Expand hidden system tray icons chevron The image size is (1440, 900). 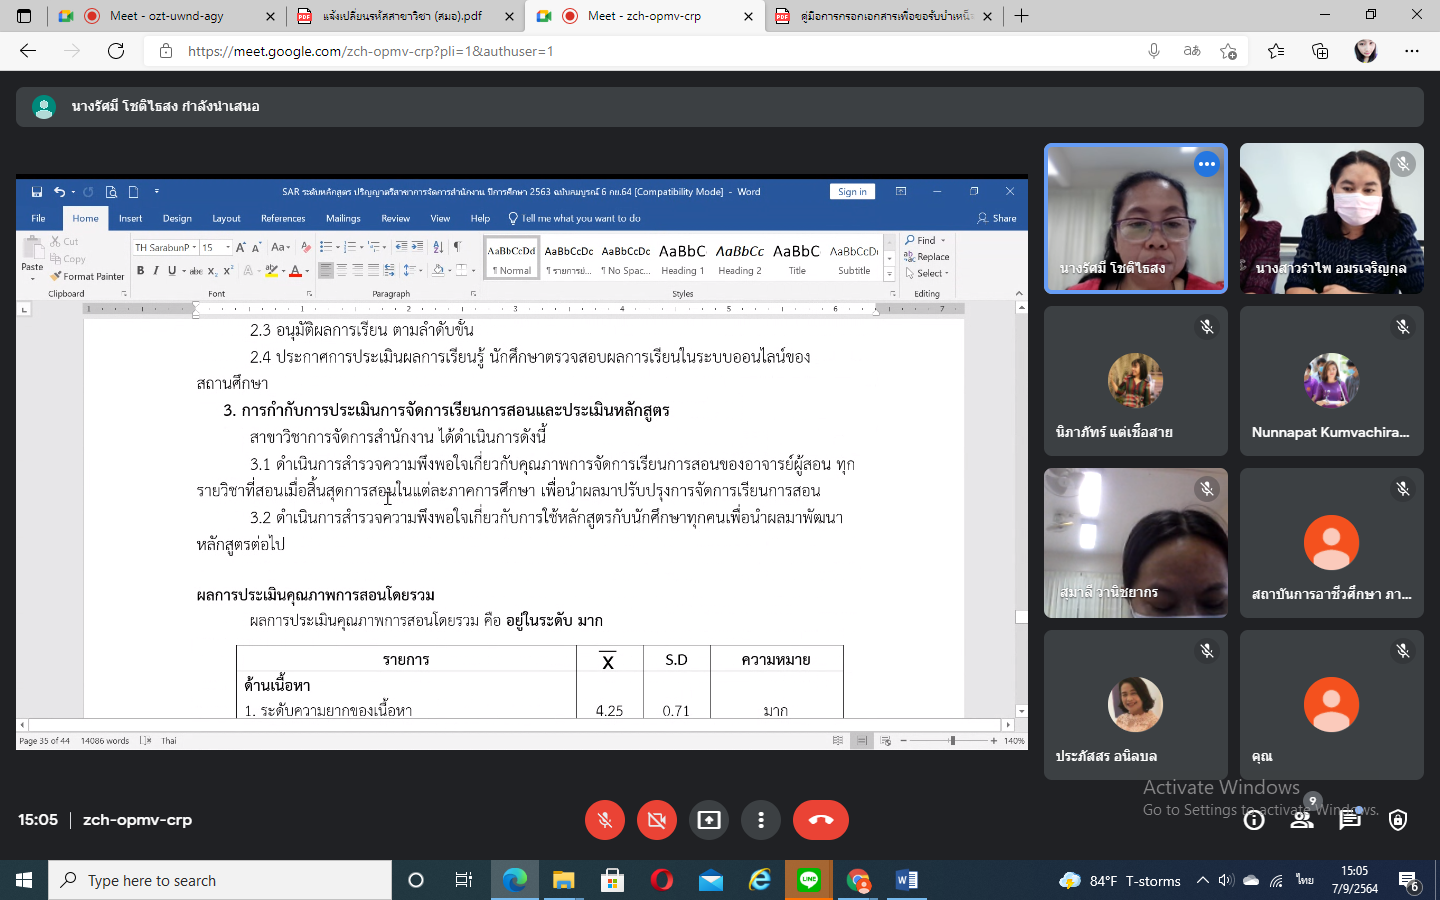click(x=1202, y=880)
